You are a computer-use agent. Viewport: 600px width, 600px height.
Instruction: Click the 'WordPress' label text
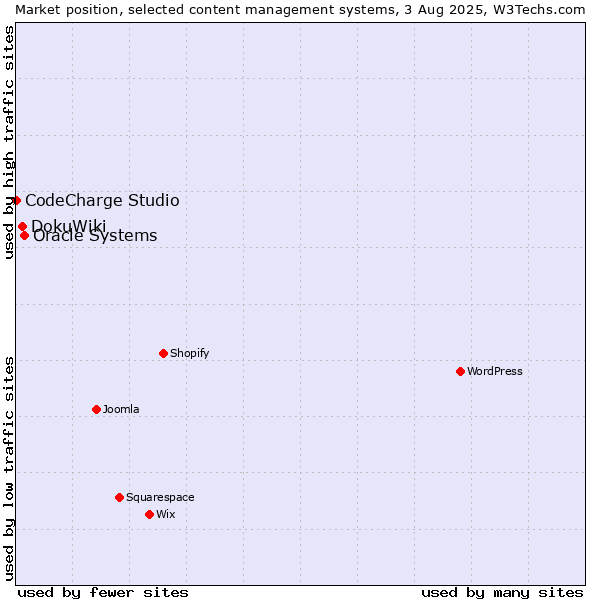pyautogui.click(x=494, y=371)
